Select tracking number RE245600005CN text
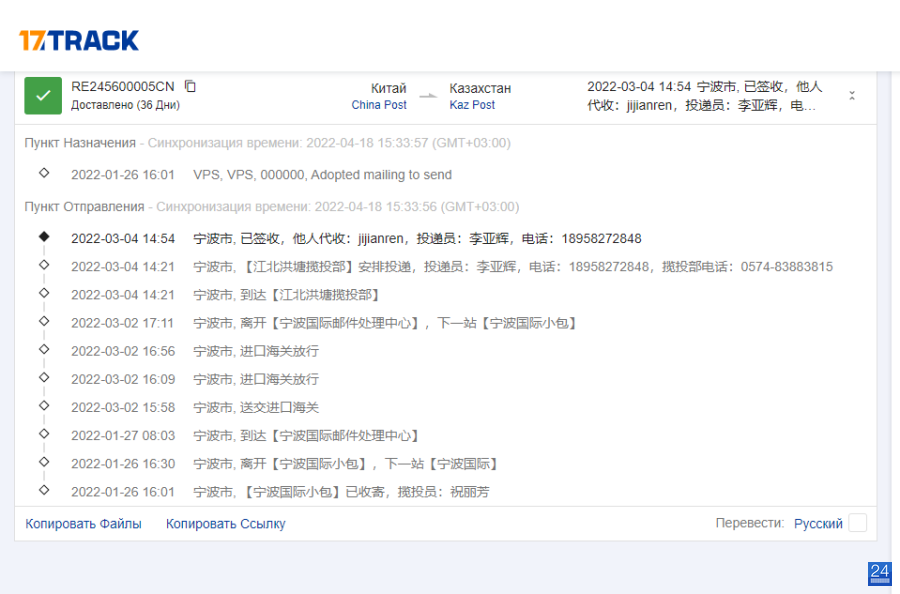Image resolution: width=900 pixels, height=594 pixels. pyautogui.click(x=123, y=87)
